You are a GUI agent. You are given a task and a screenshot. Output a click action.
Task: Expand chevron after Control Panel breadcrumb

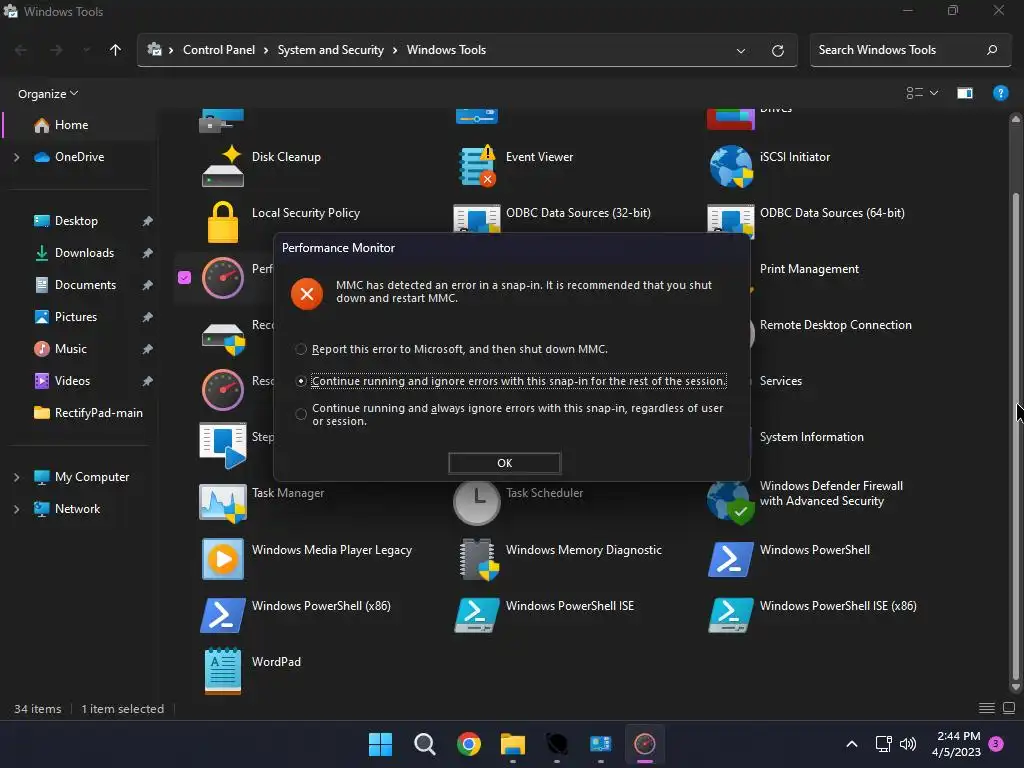(x=266, y=50)
